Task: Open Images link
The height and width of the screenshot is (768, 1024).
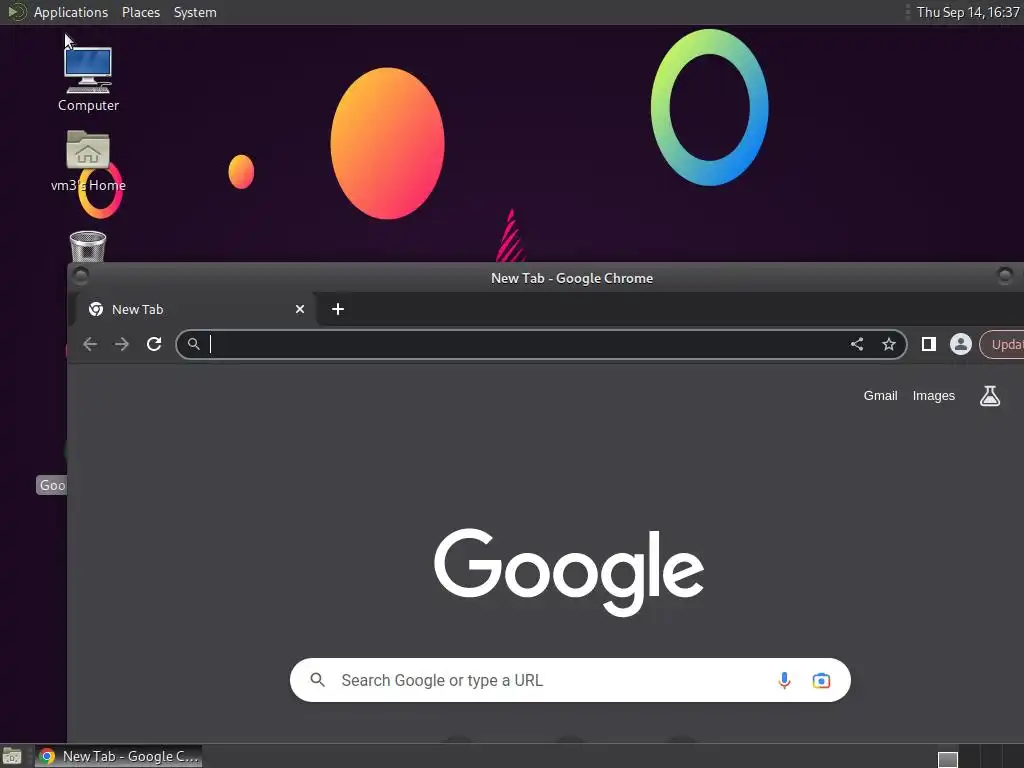Action: [933, 396]
